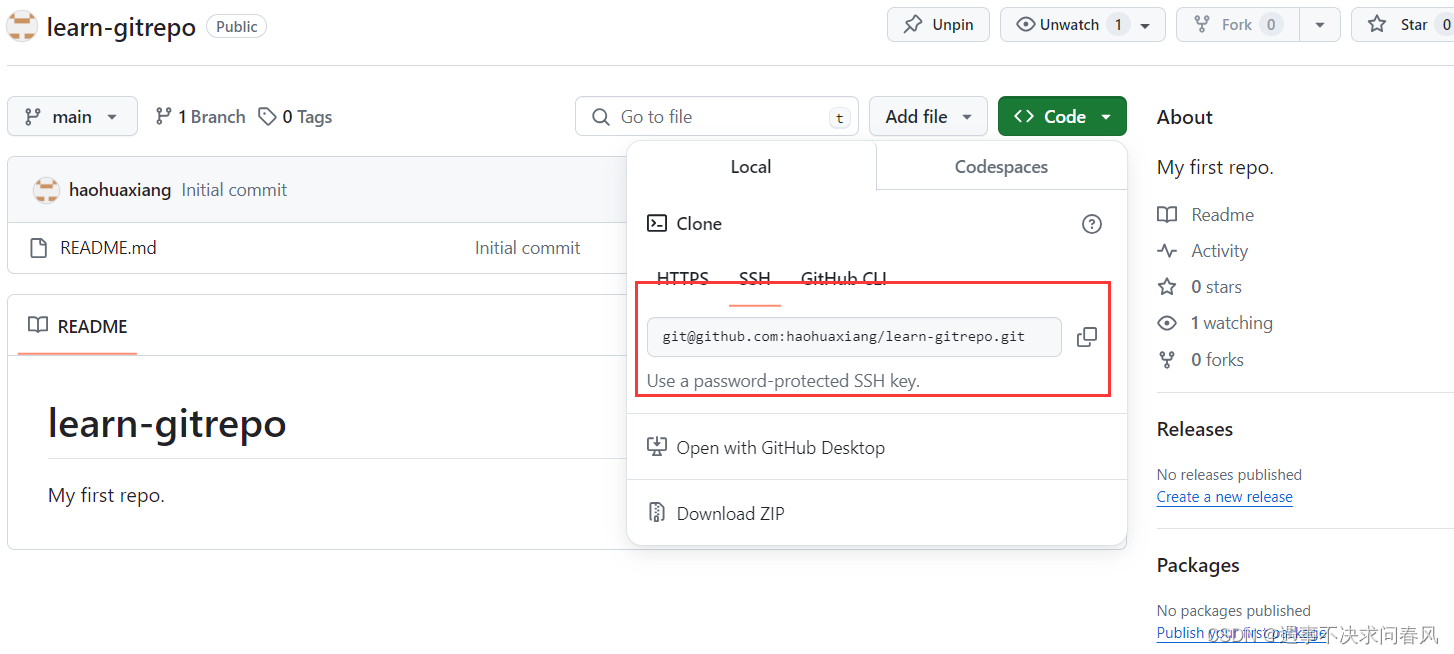Screen dimensions: 1454x654
Task: Expand the Fork options dropdown arrow
Action: coord(1320,25)
